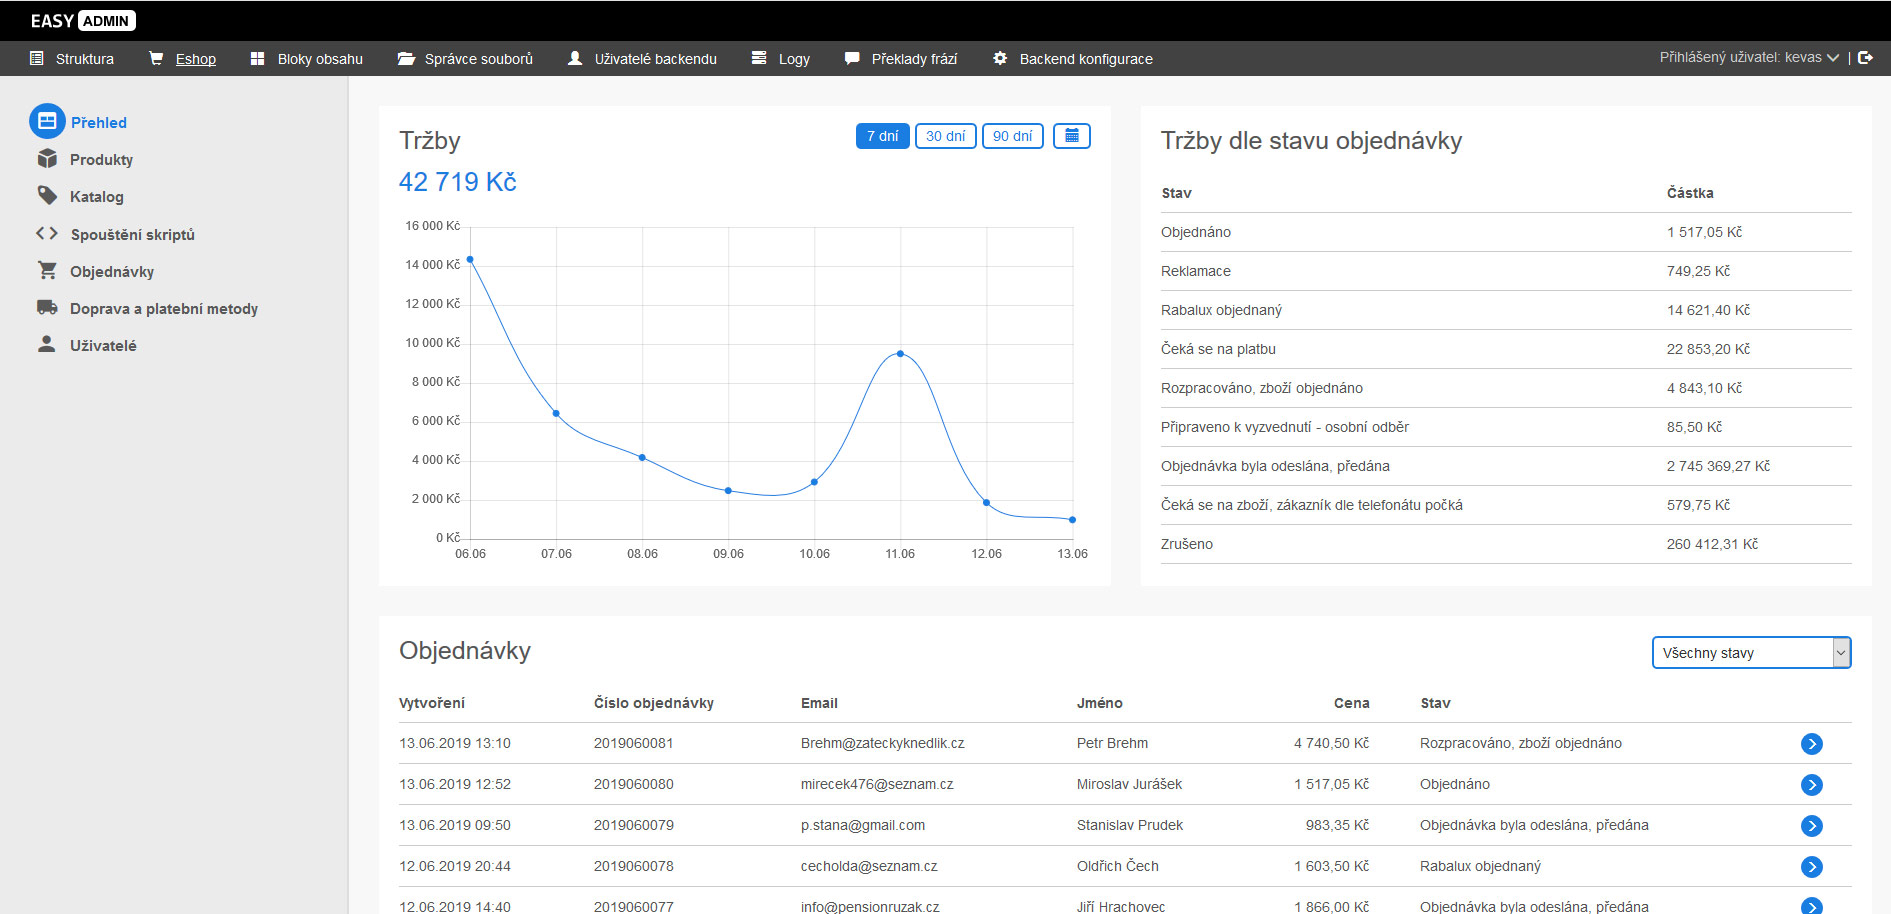Click the Přehled dashboard icon in sidebar
1891x914 pixels.
tap(47, 122)
